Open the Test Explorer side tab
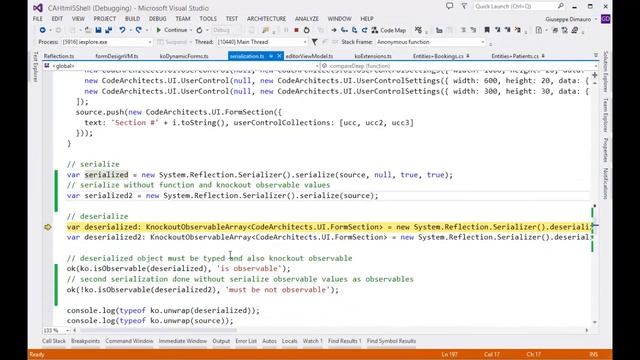Viewport: 640px width, 360px height. [36, 67]
